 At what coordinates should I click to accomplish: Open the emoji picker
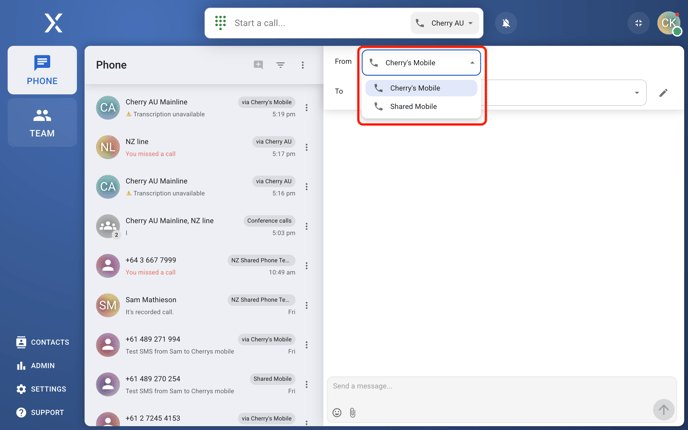(337, 412)
